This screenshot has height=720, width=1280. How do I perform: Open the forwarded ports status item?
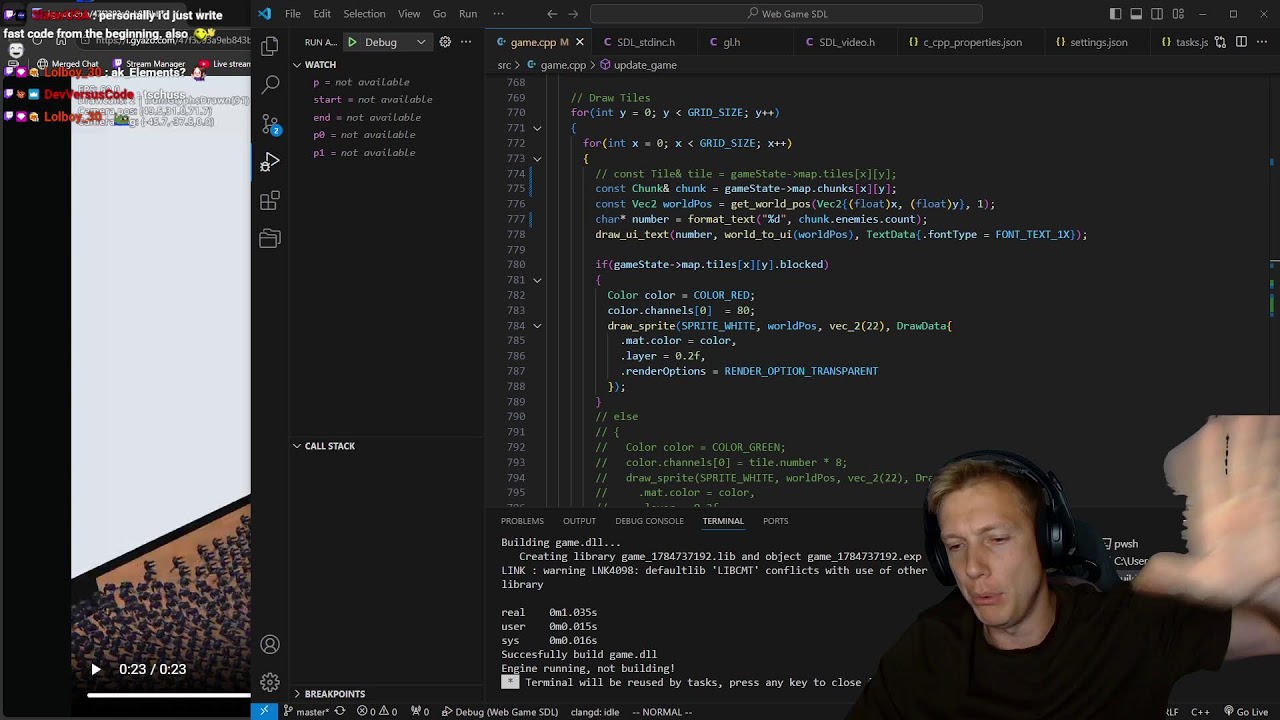pyautogui.click(x=420, y=712)
